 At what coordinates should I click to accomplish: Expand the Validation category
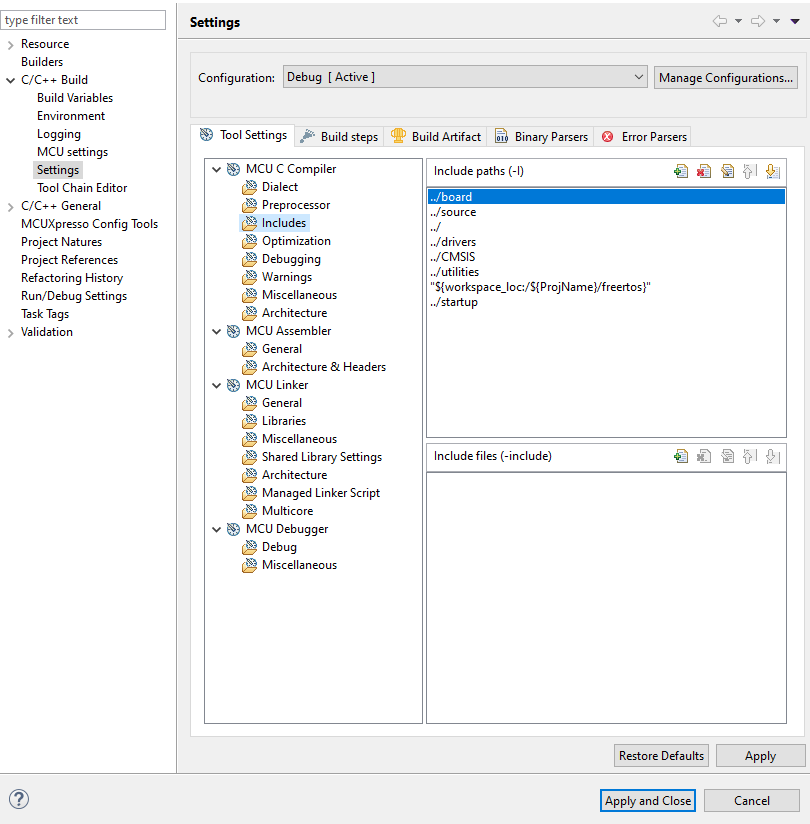(10, 333)
